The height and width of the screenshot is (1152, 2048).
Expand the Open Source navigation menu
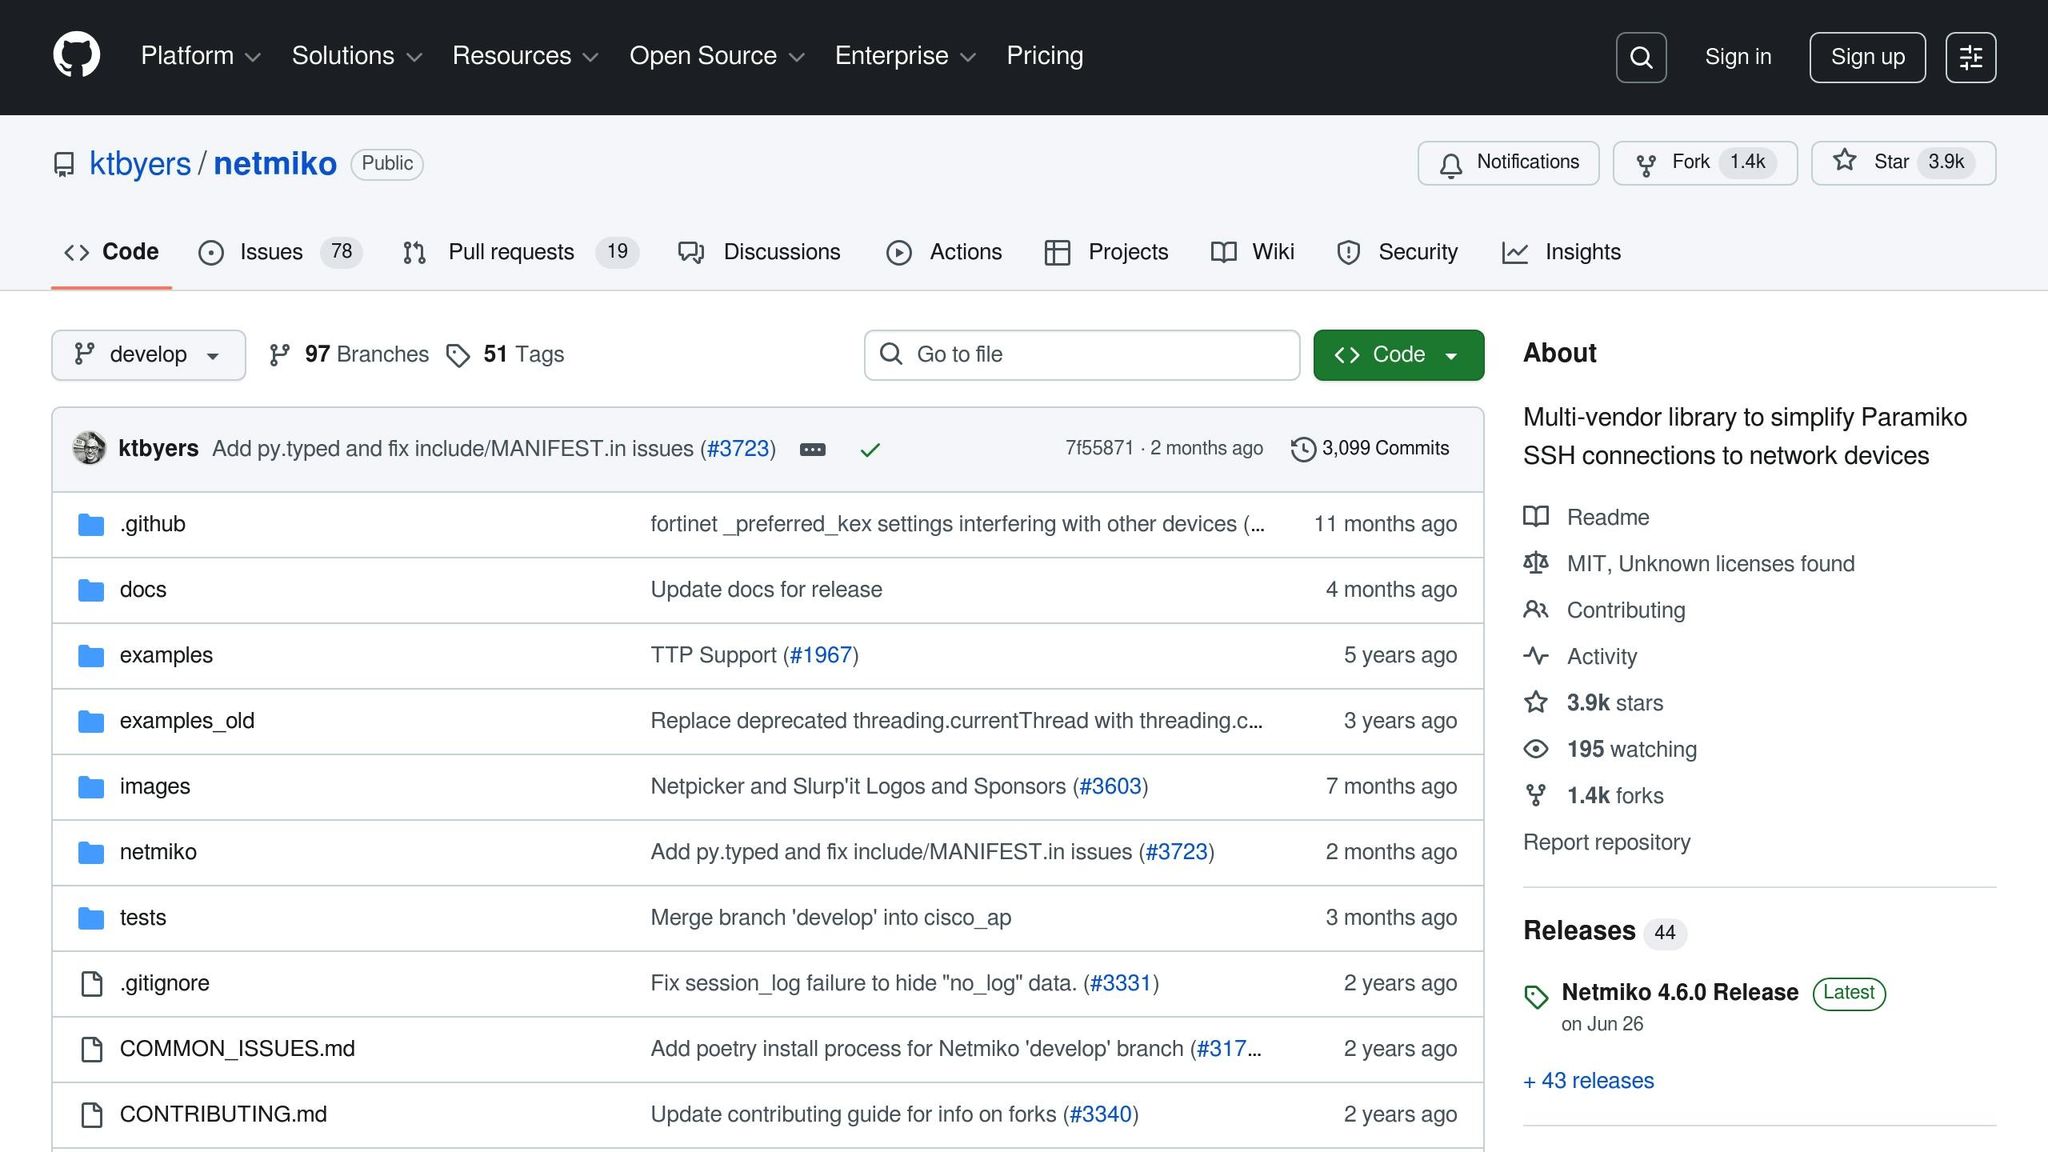click(x=715, y=56)
